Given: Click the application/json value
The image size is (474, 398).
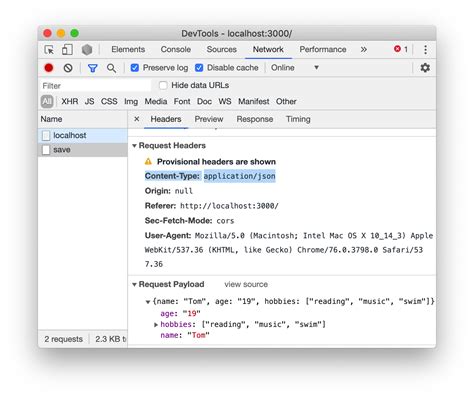Looking at the screenshot, I should click(x=239, y=176).
